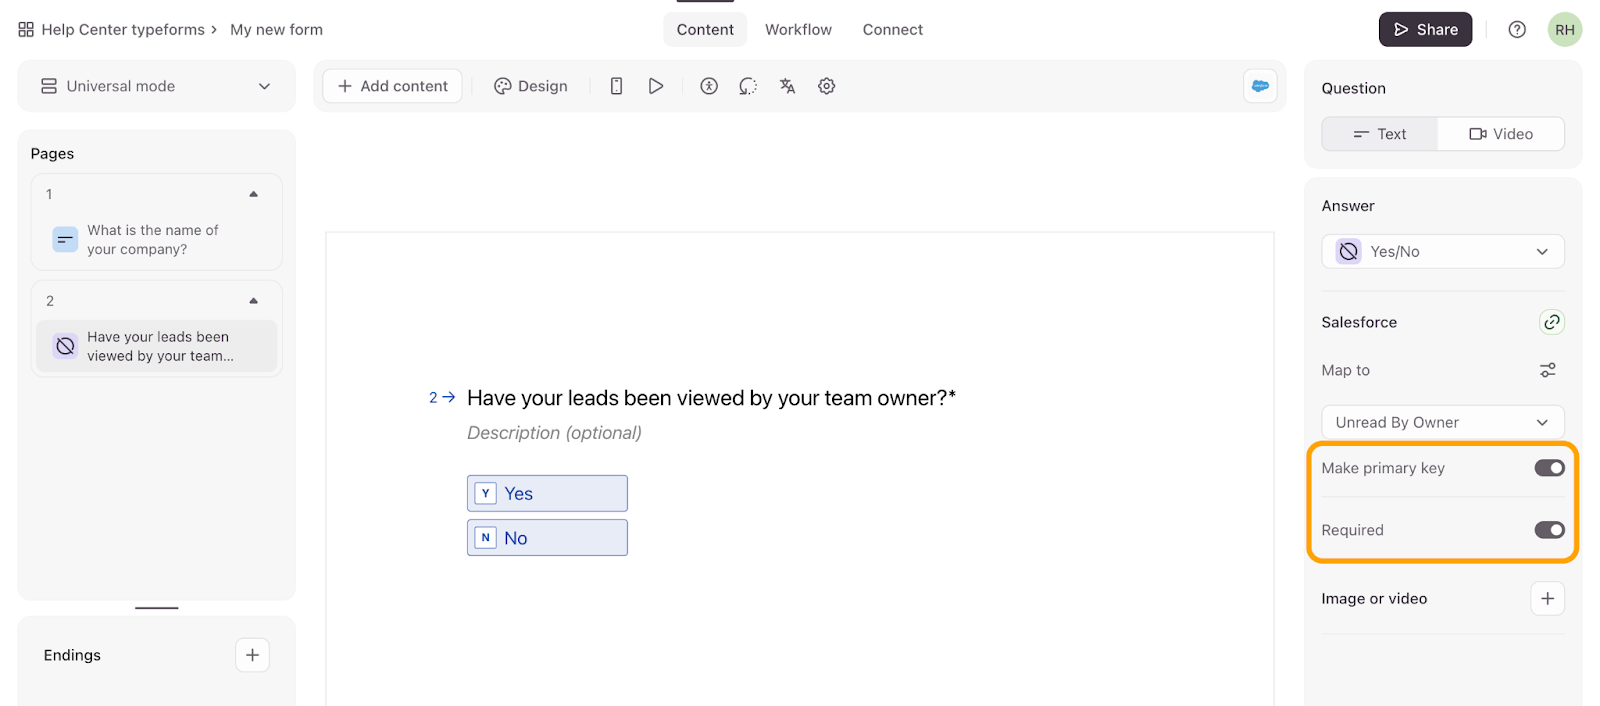Click the play preview icon

coord(655,86)
